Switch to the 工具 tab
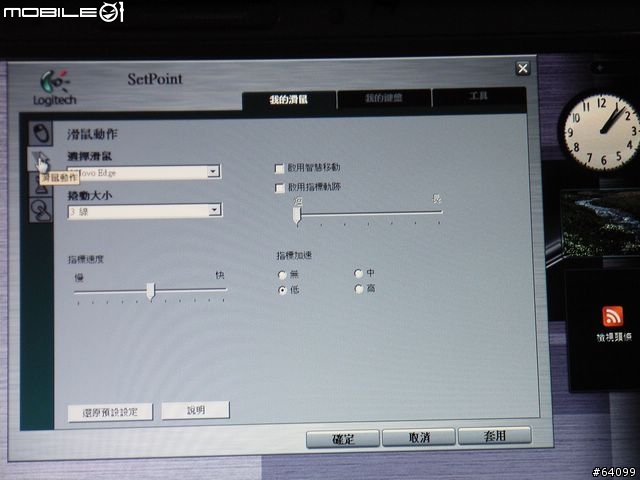The height and width of the screenshot is (480, 640). tap(478, 96)
